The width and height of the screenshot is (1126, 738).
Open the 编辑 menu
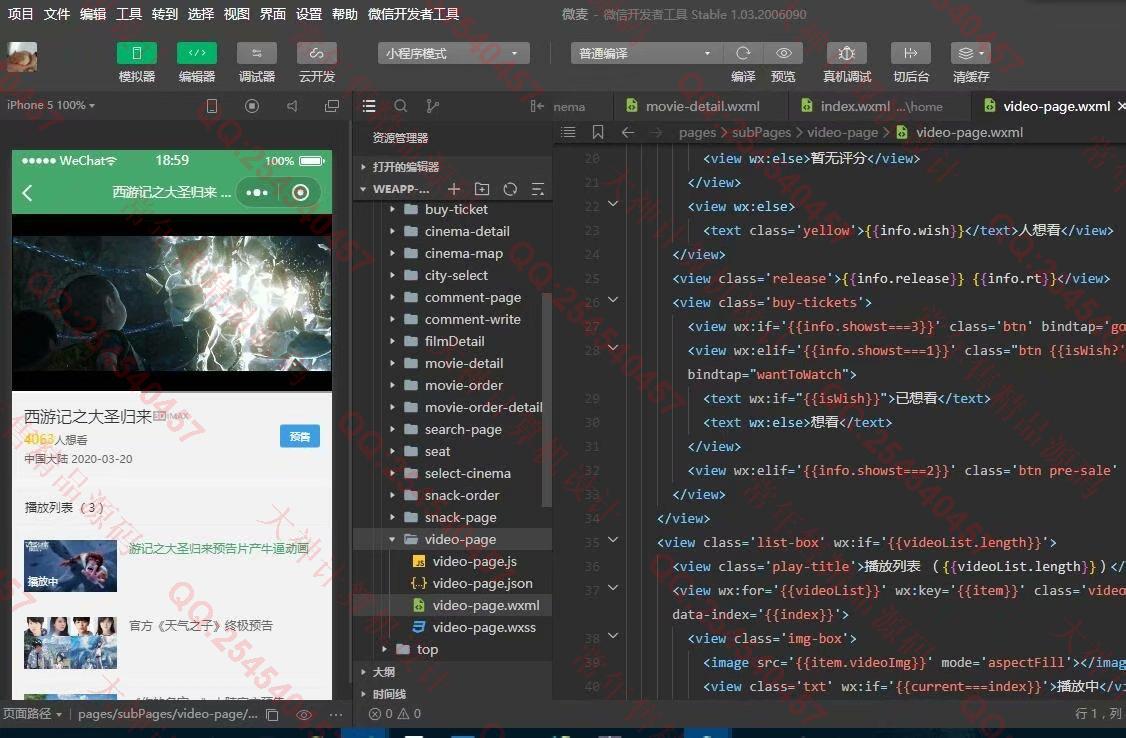[93, 14]
